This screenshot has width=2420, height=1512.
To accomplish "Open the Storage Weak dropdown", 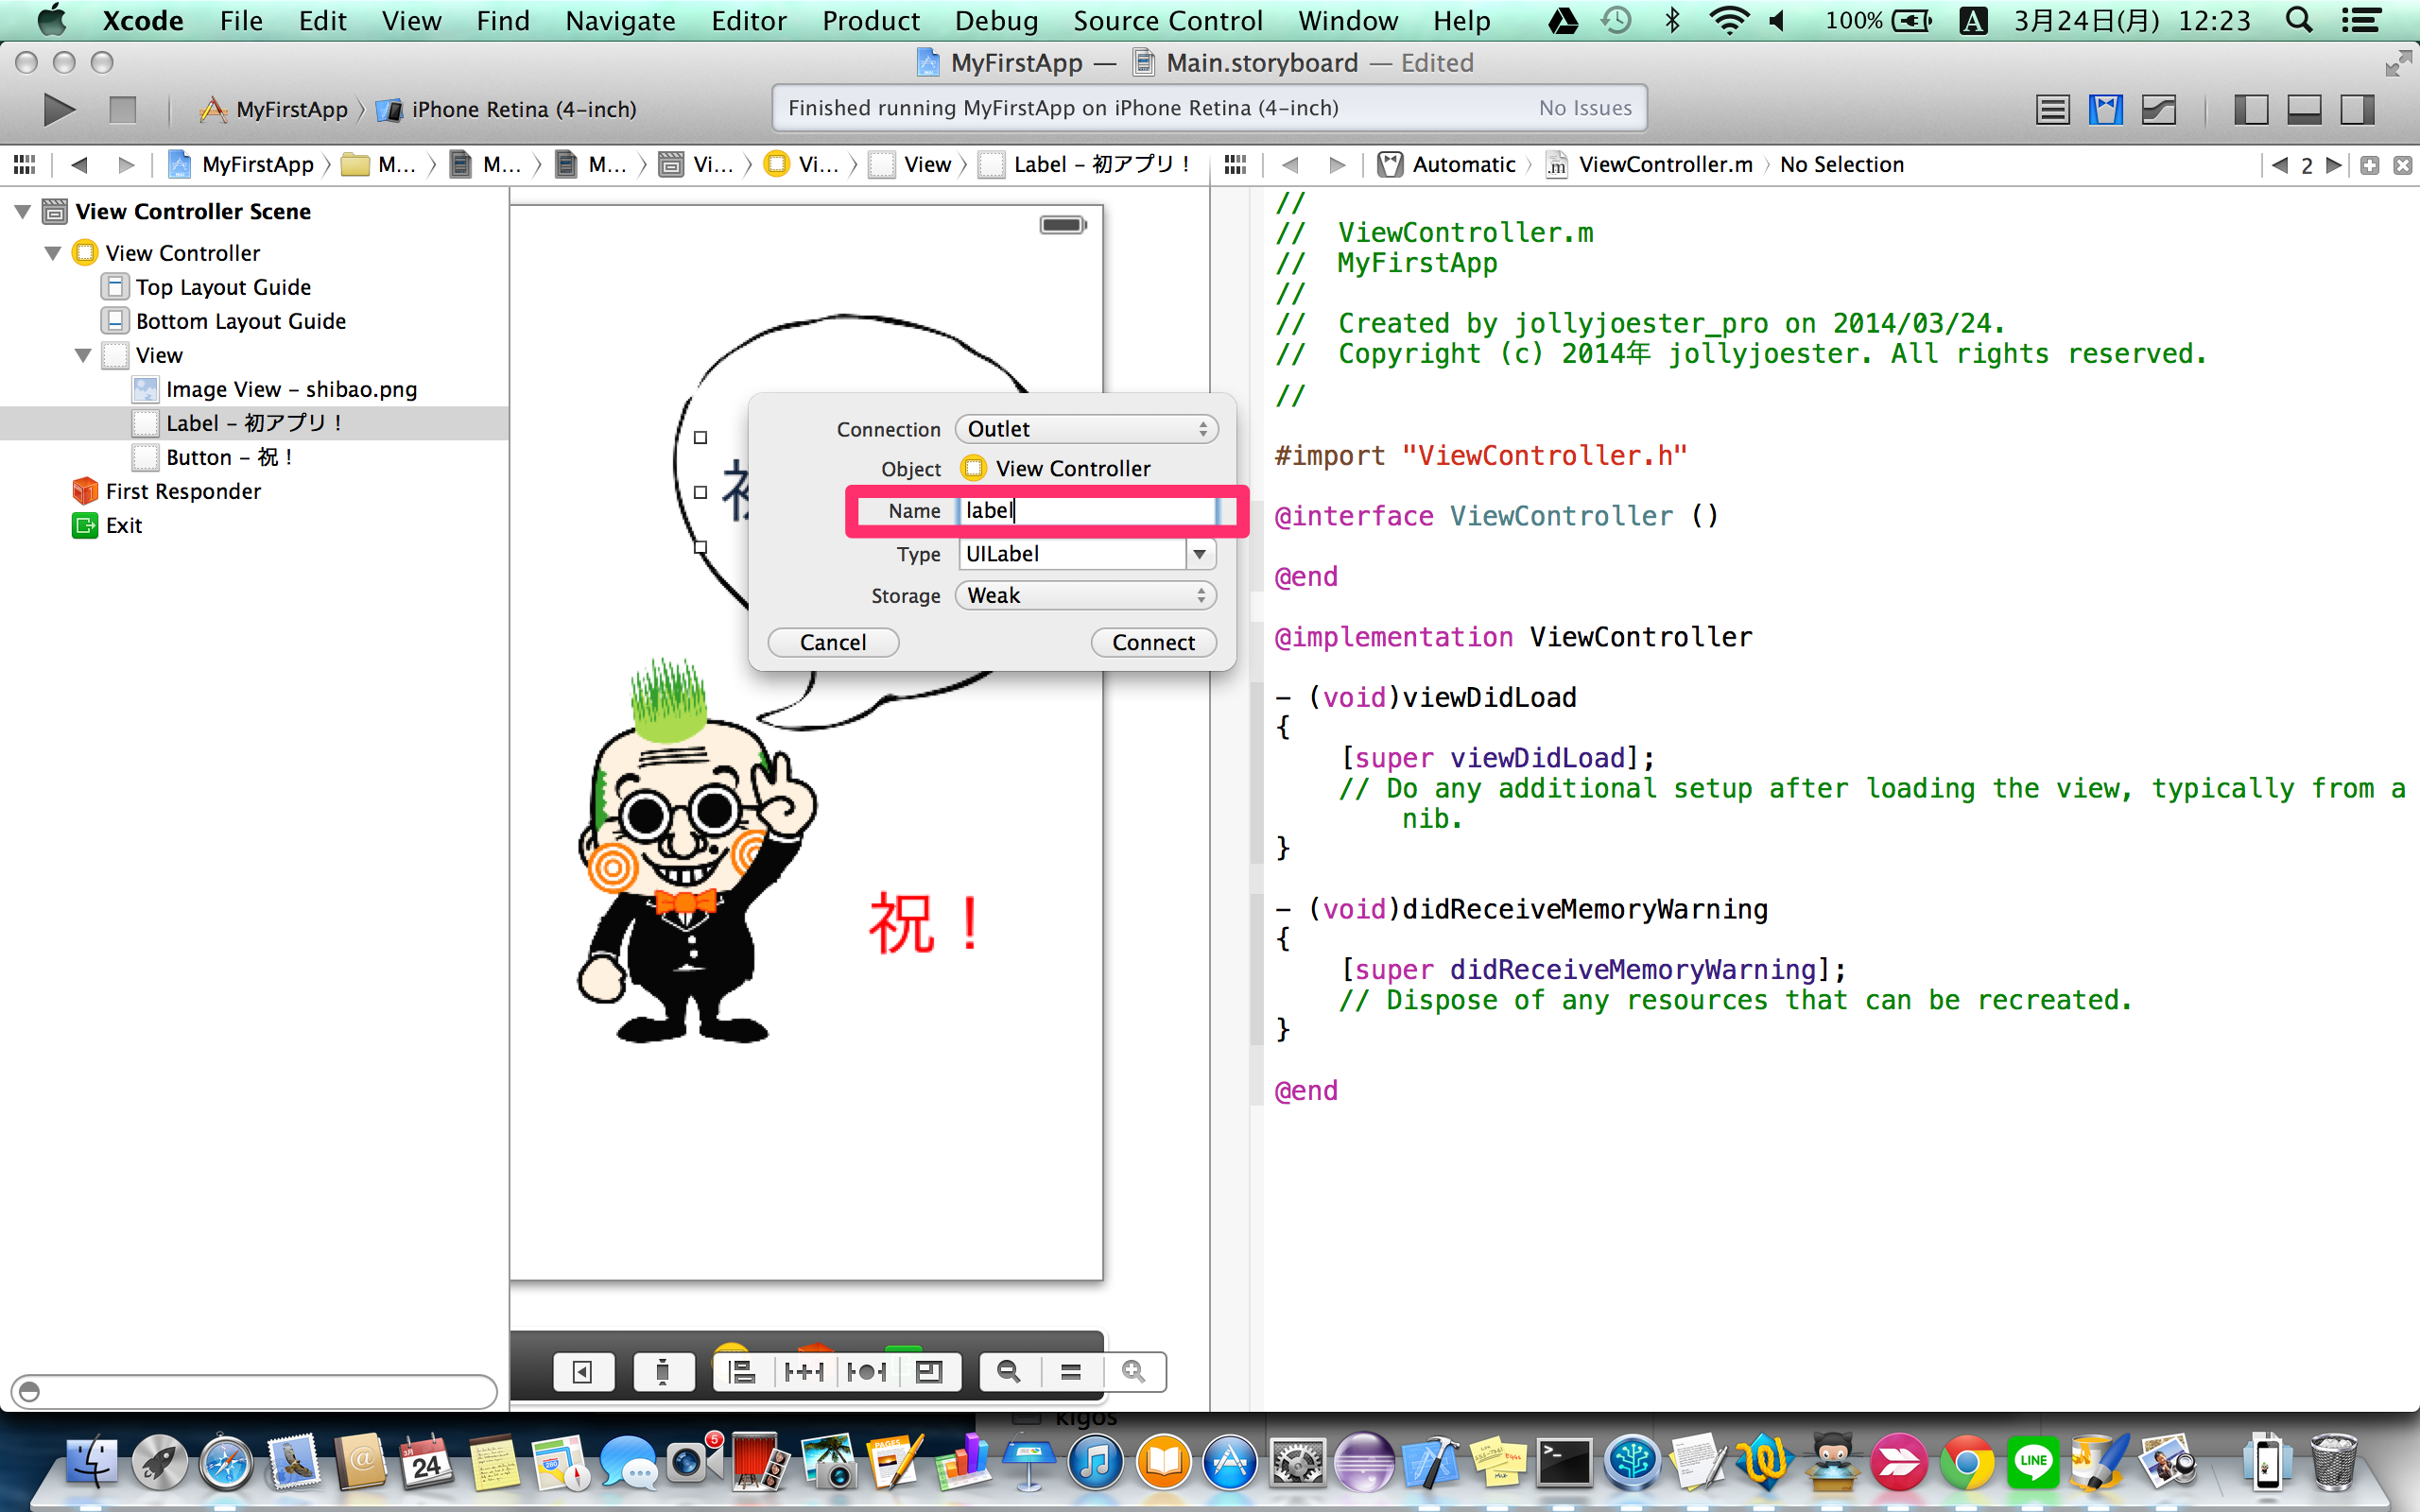I will click(1086, 596).
